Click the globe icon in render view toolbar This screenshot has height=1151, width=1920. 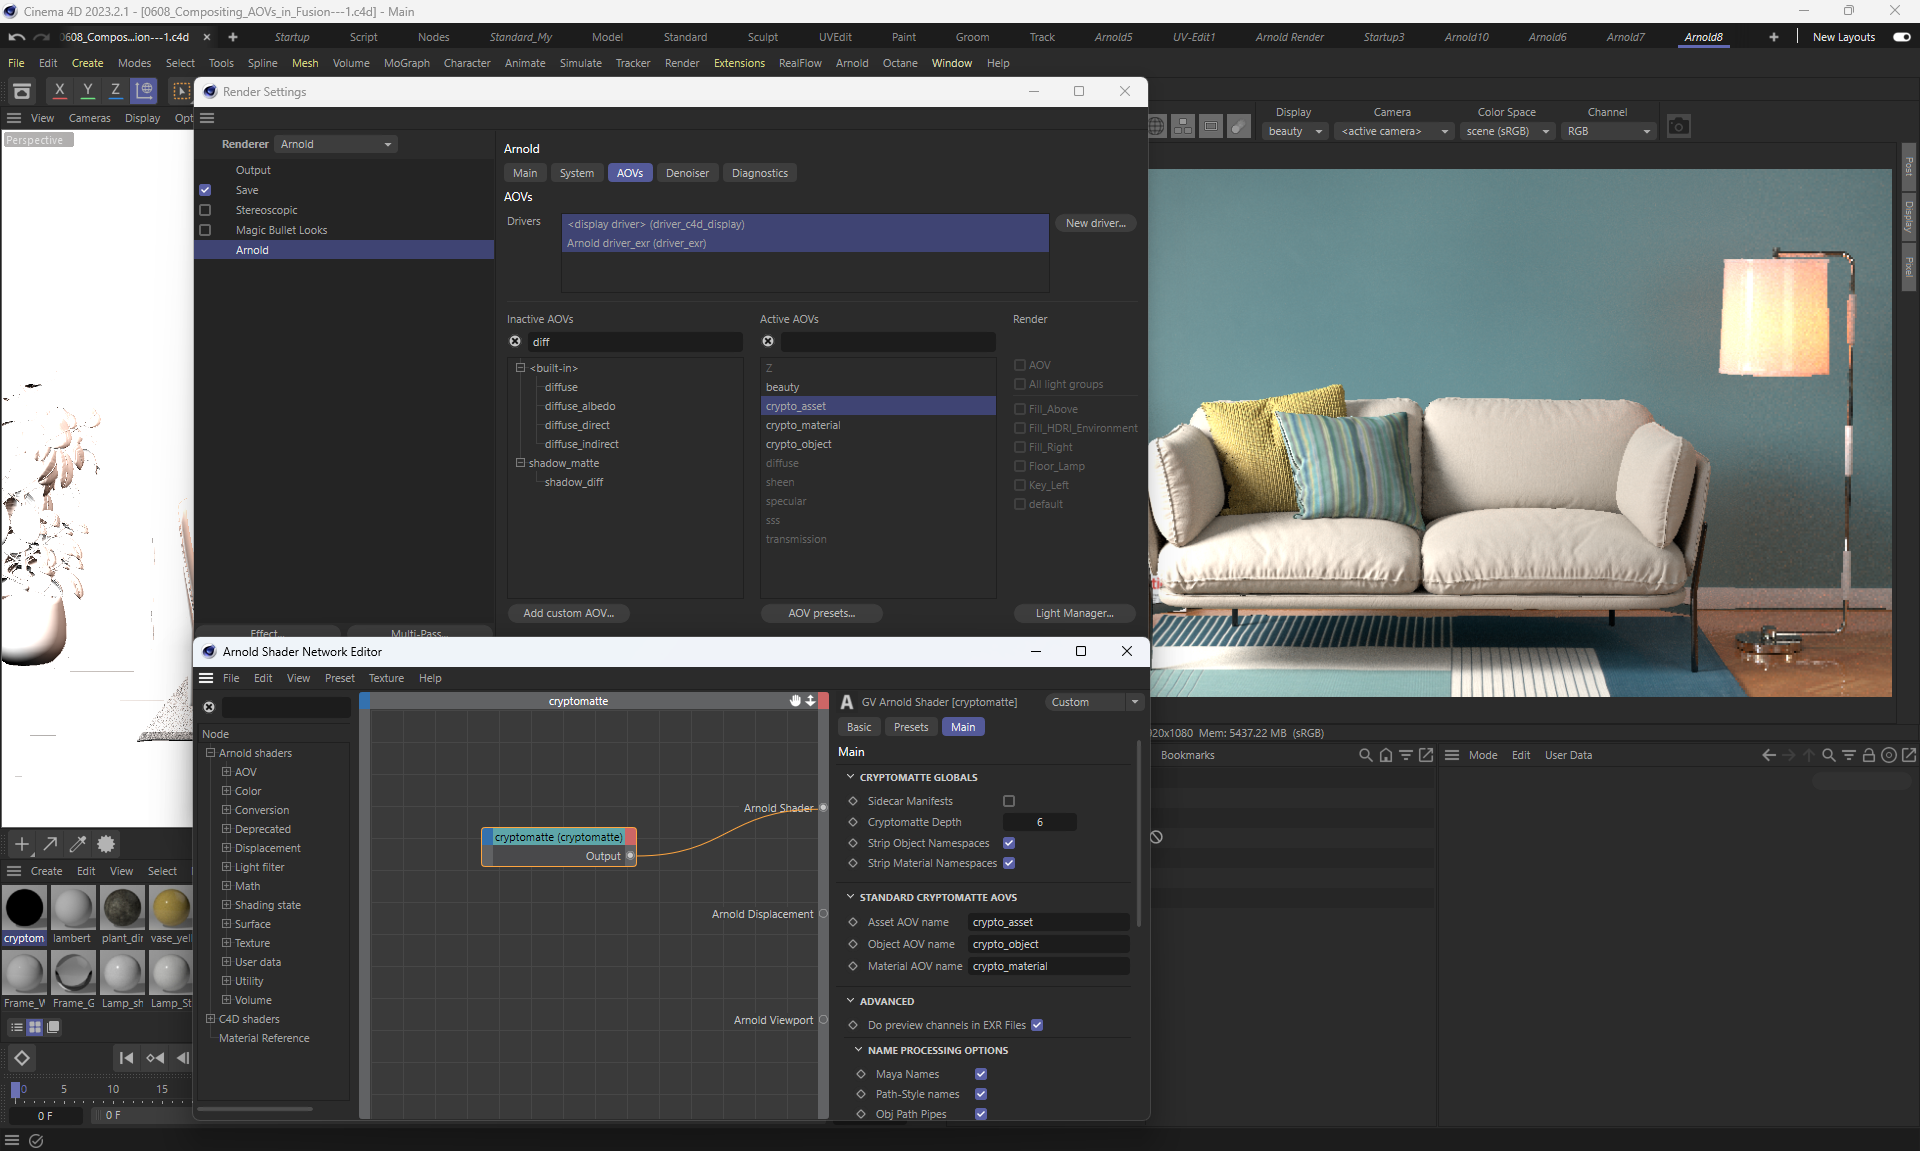1156,127
